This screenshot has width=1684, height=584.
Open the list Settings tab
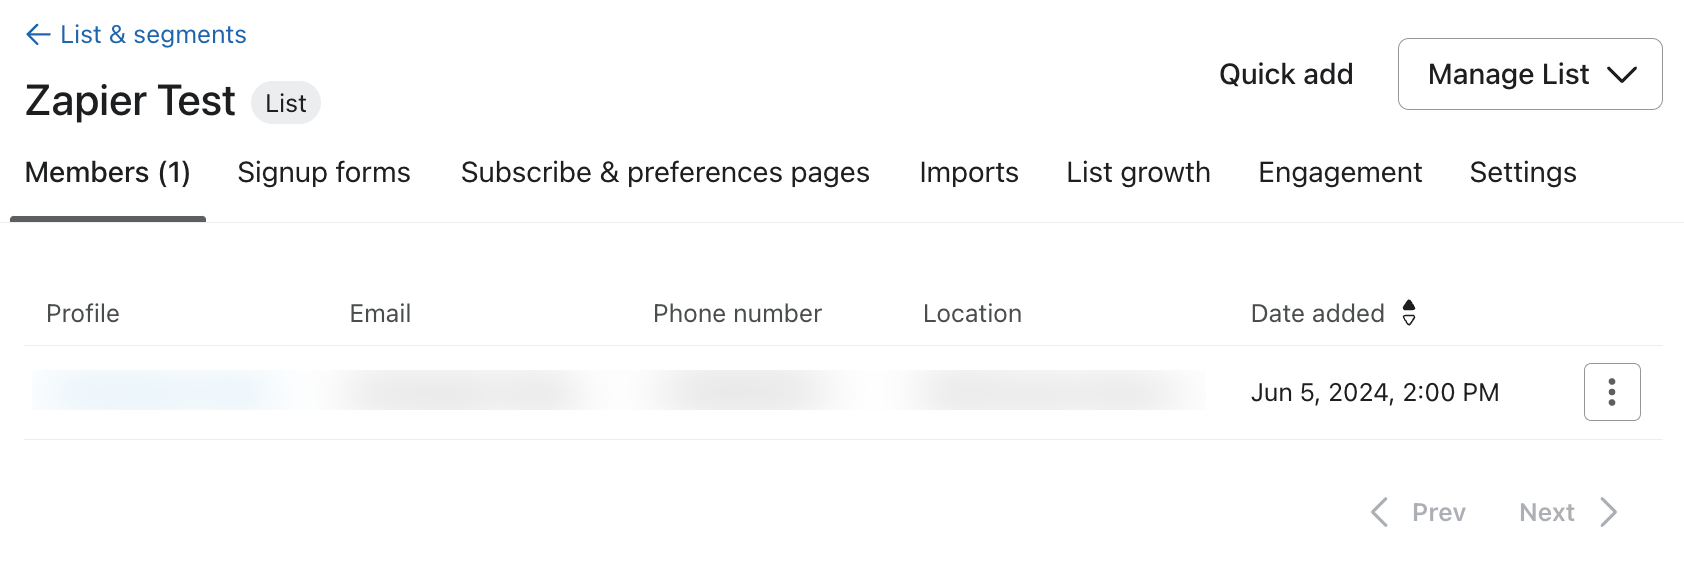pos(1522,173)
